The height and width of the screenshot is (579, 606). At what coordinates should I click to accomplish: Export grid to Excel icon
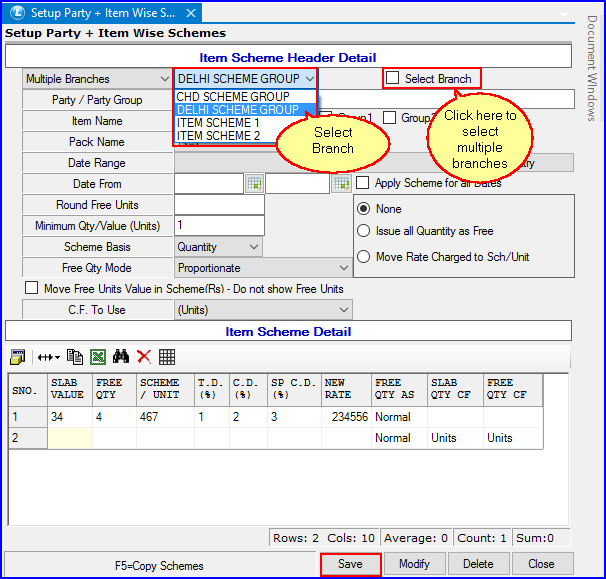98,357
